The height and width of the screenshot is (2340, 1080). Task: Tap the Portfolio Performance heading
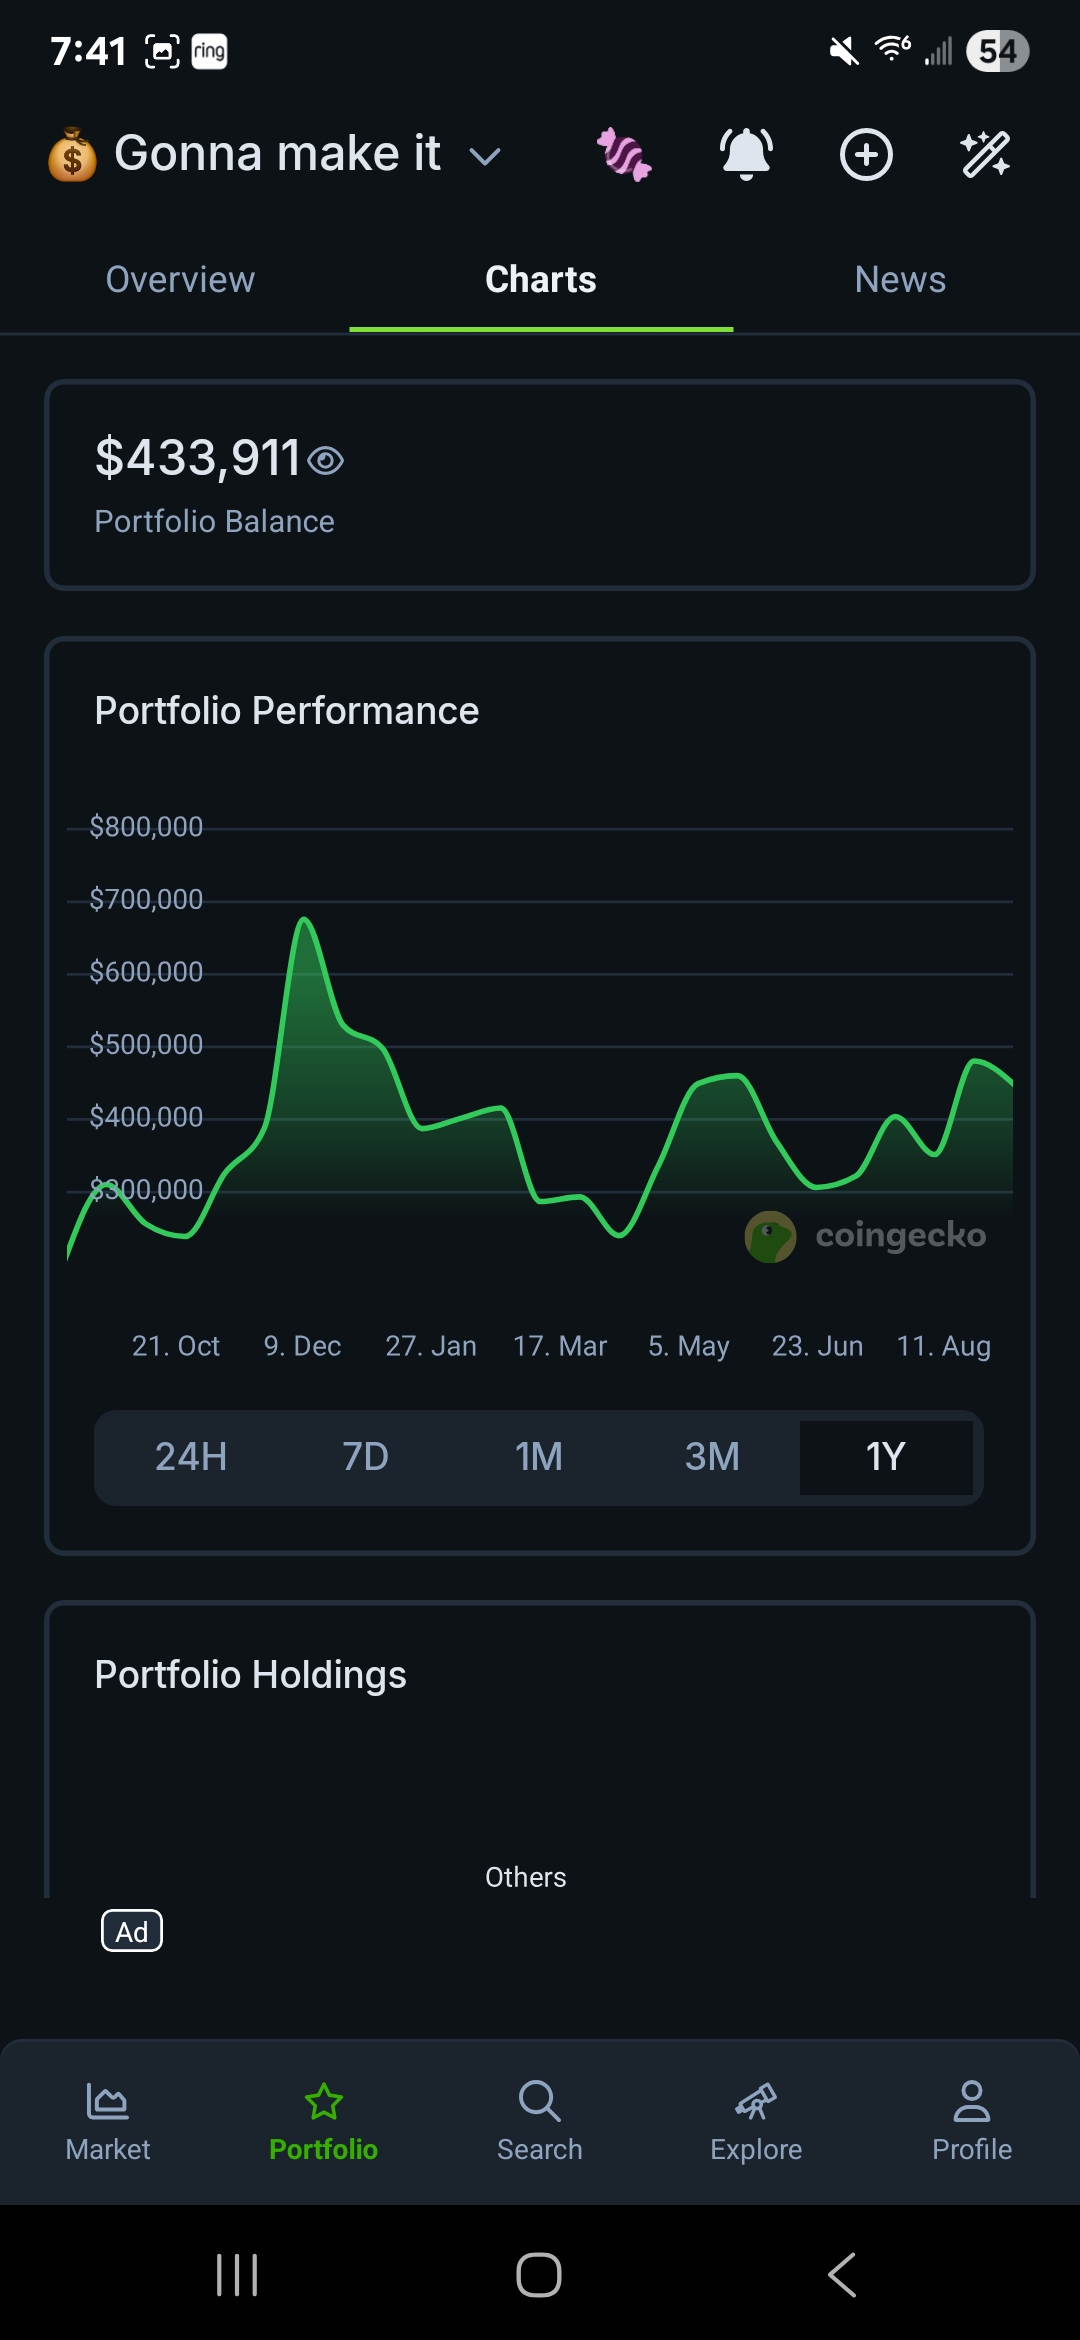click(x=287, y=711)
